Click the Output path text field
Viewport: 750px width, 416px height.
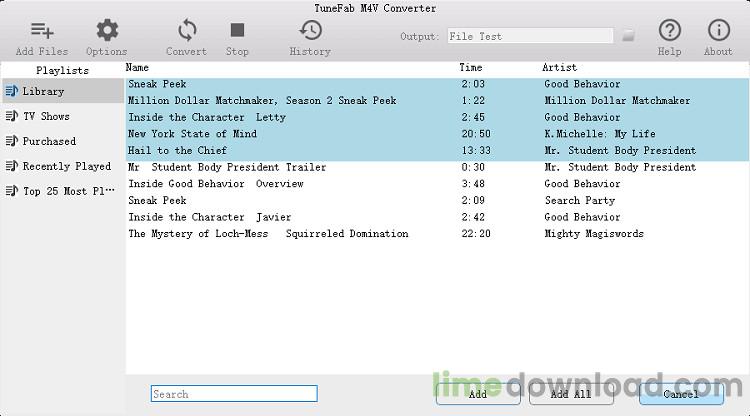529,36
